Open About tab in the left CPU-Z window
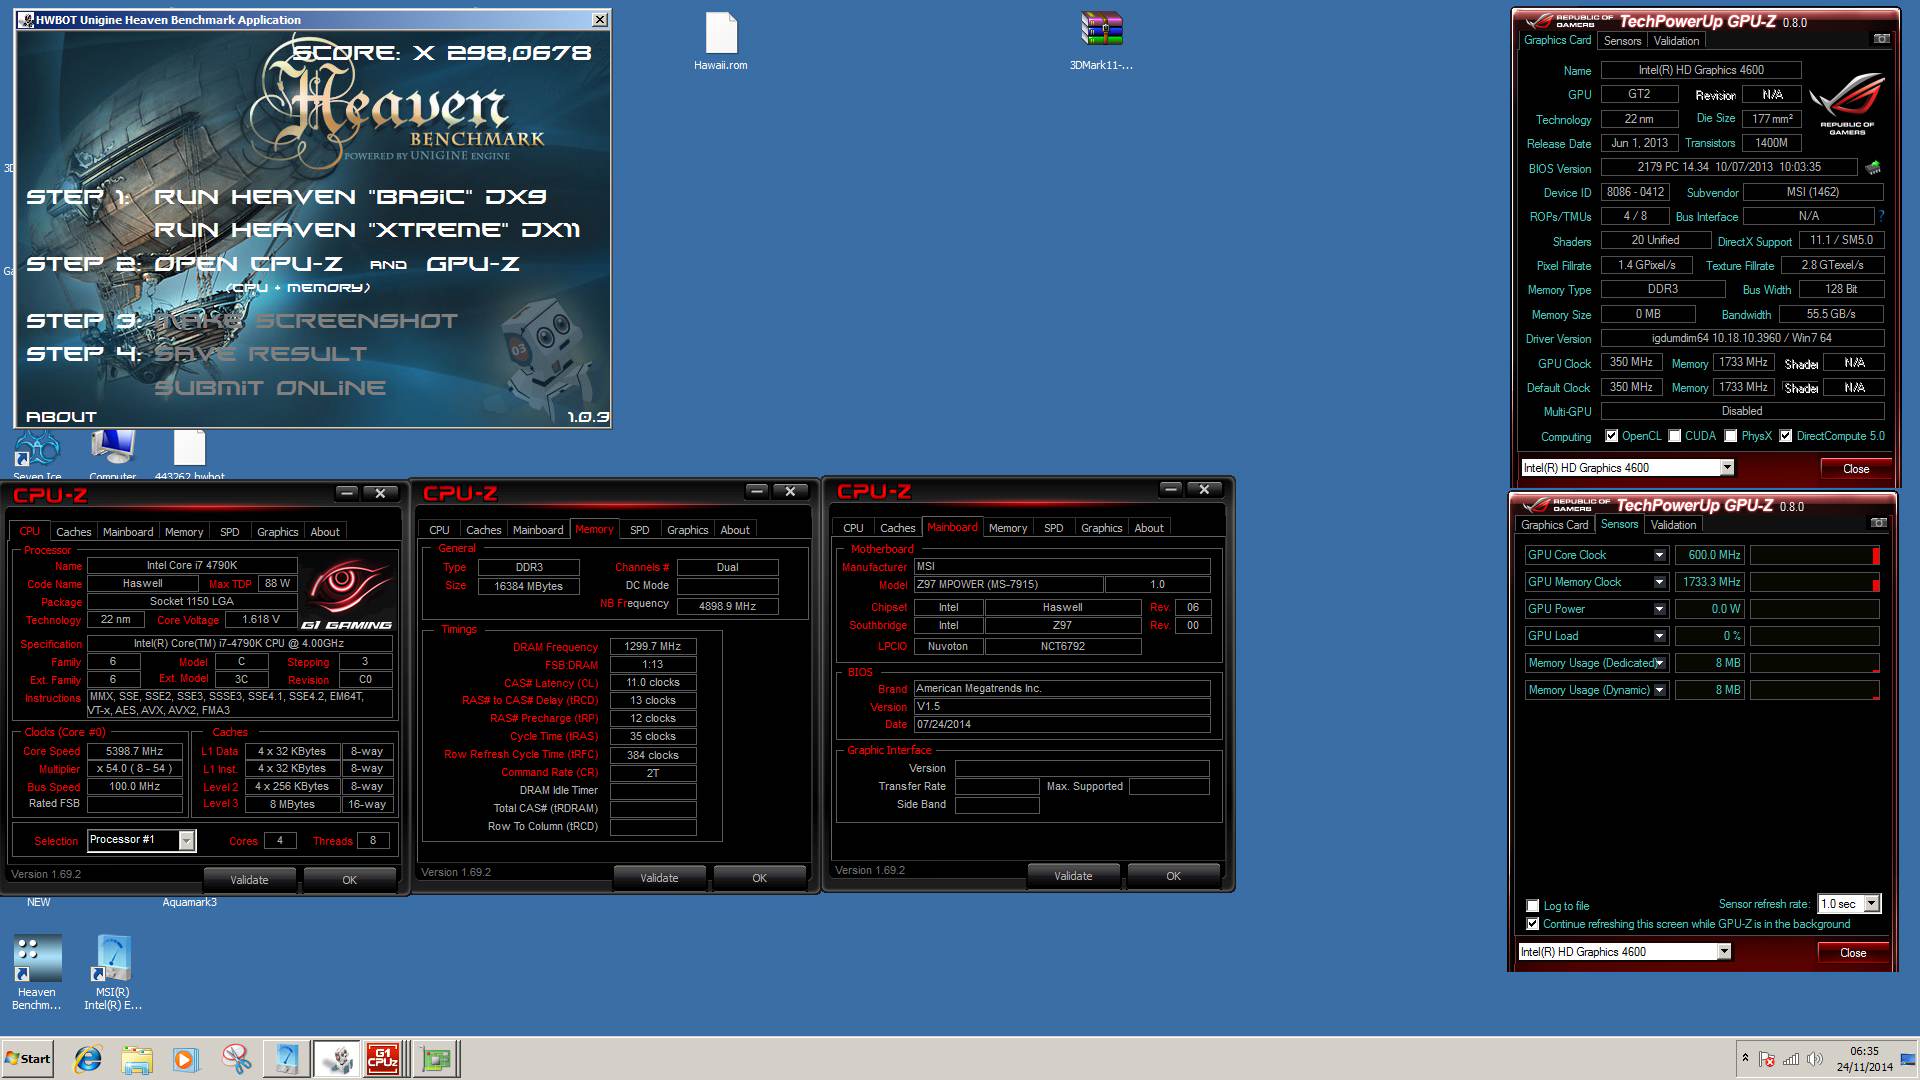 coord(325,532)
